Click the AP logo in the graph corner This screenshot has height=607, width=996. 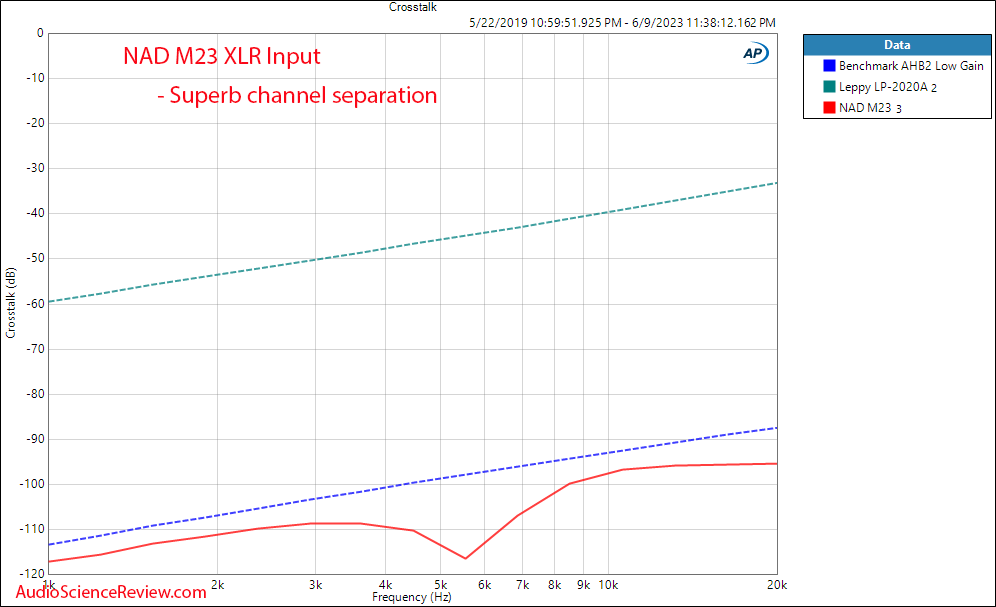755,53
